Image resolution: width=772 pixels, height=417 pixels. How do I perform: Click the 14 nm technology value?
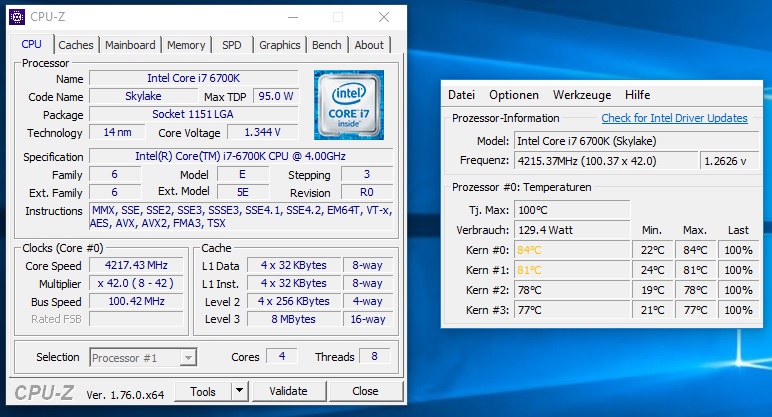click(x=117, y=132)
